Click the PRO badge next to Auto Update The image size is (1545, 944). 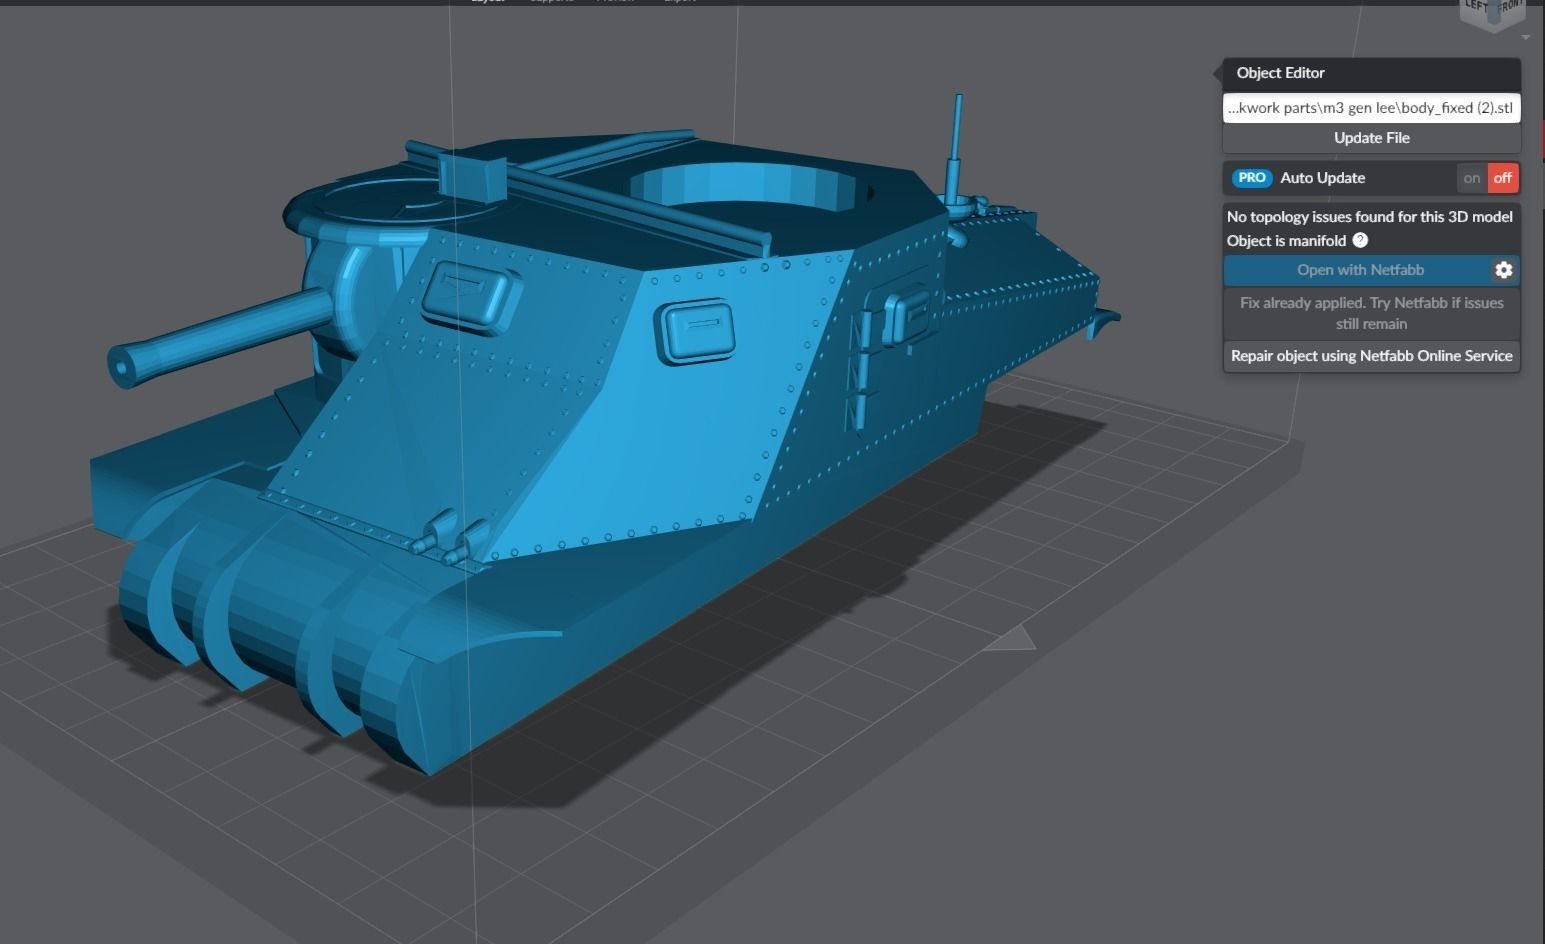[x=1251, y=178]
